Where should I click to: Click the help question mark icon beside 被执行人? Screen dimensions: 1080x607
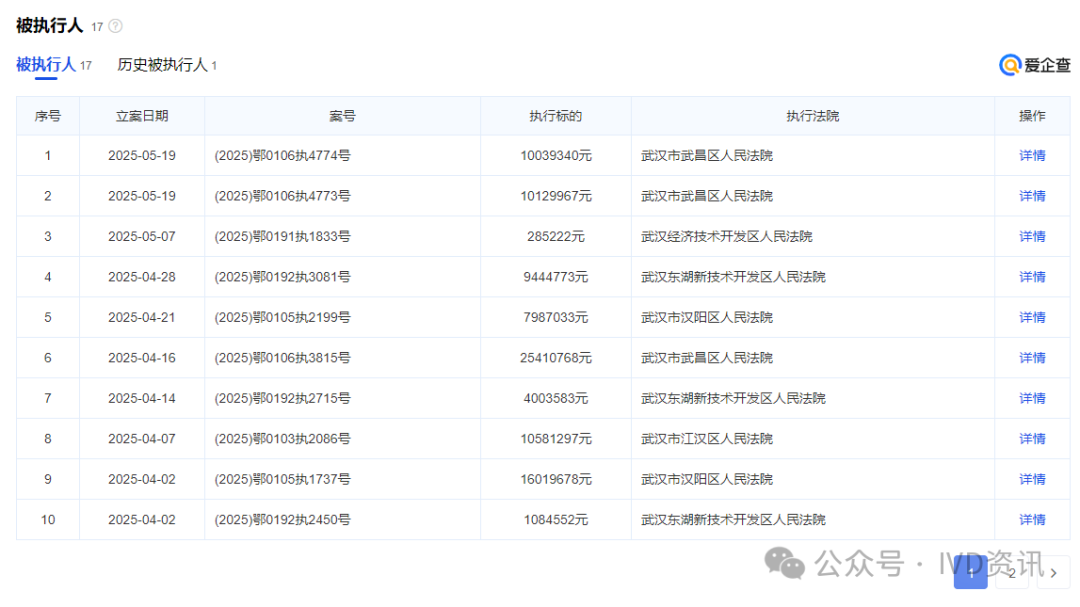[116, 26]
